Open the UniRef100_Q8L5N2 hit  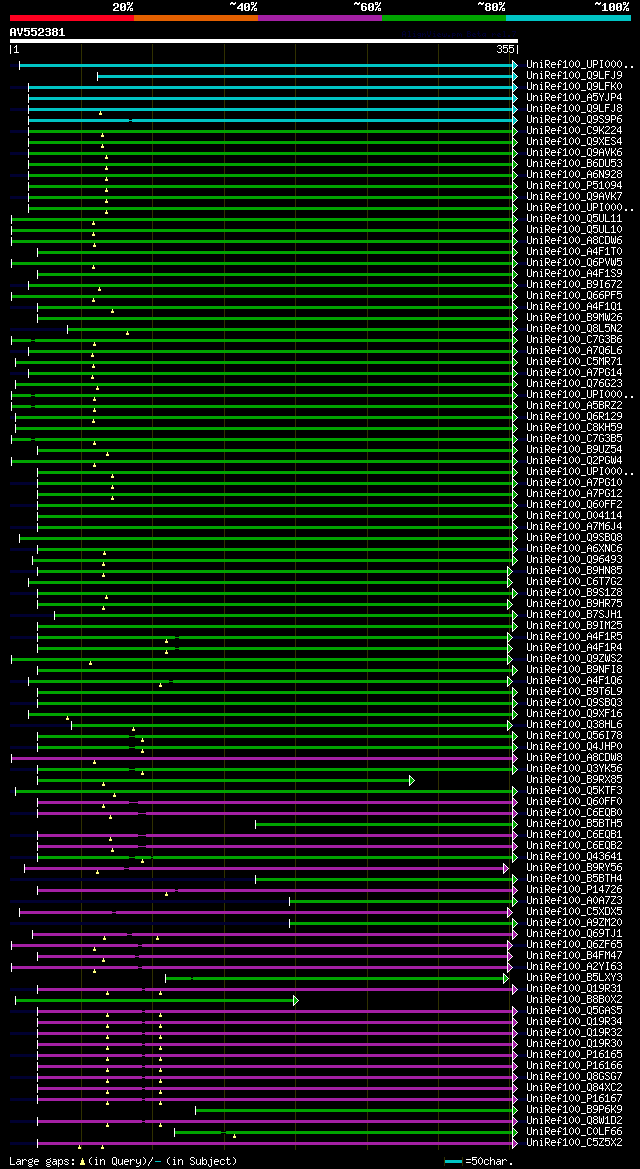(x=574, y=328)
